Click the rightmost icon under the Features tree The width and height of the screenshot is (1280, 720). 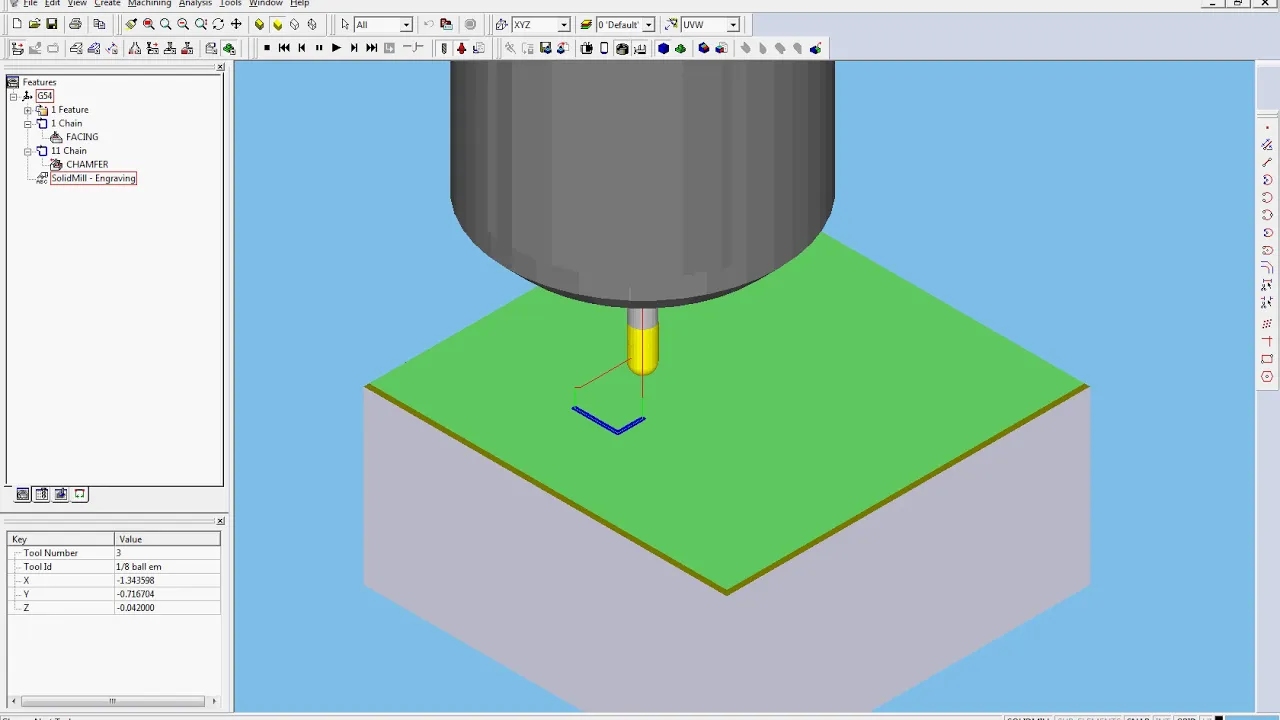80,494
